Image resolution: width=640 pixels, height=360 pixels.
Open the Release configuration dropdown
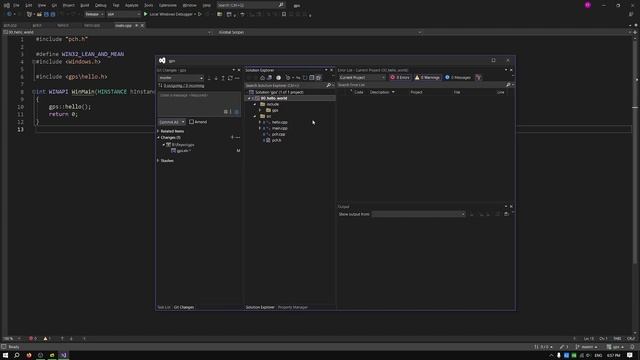94,14
